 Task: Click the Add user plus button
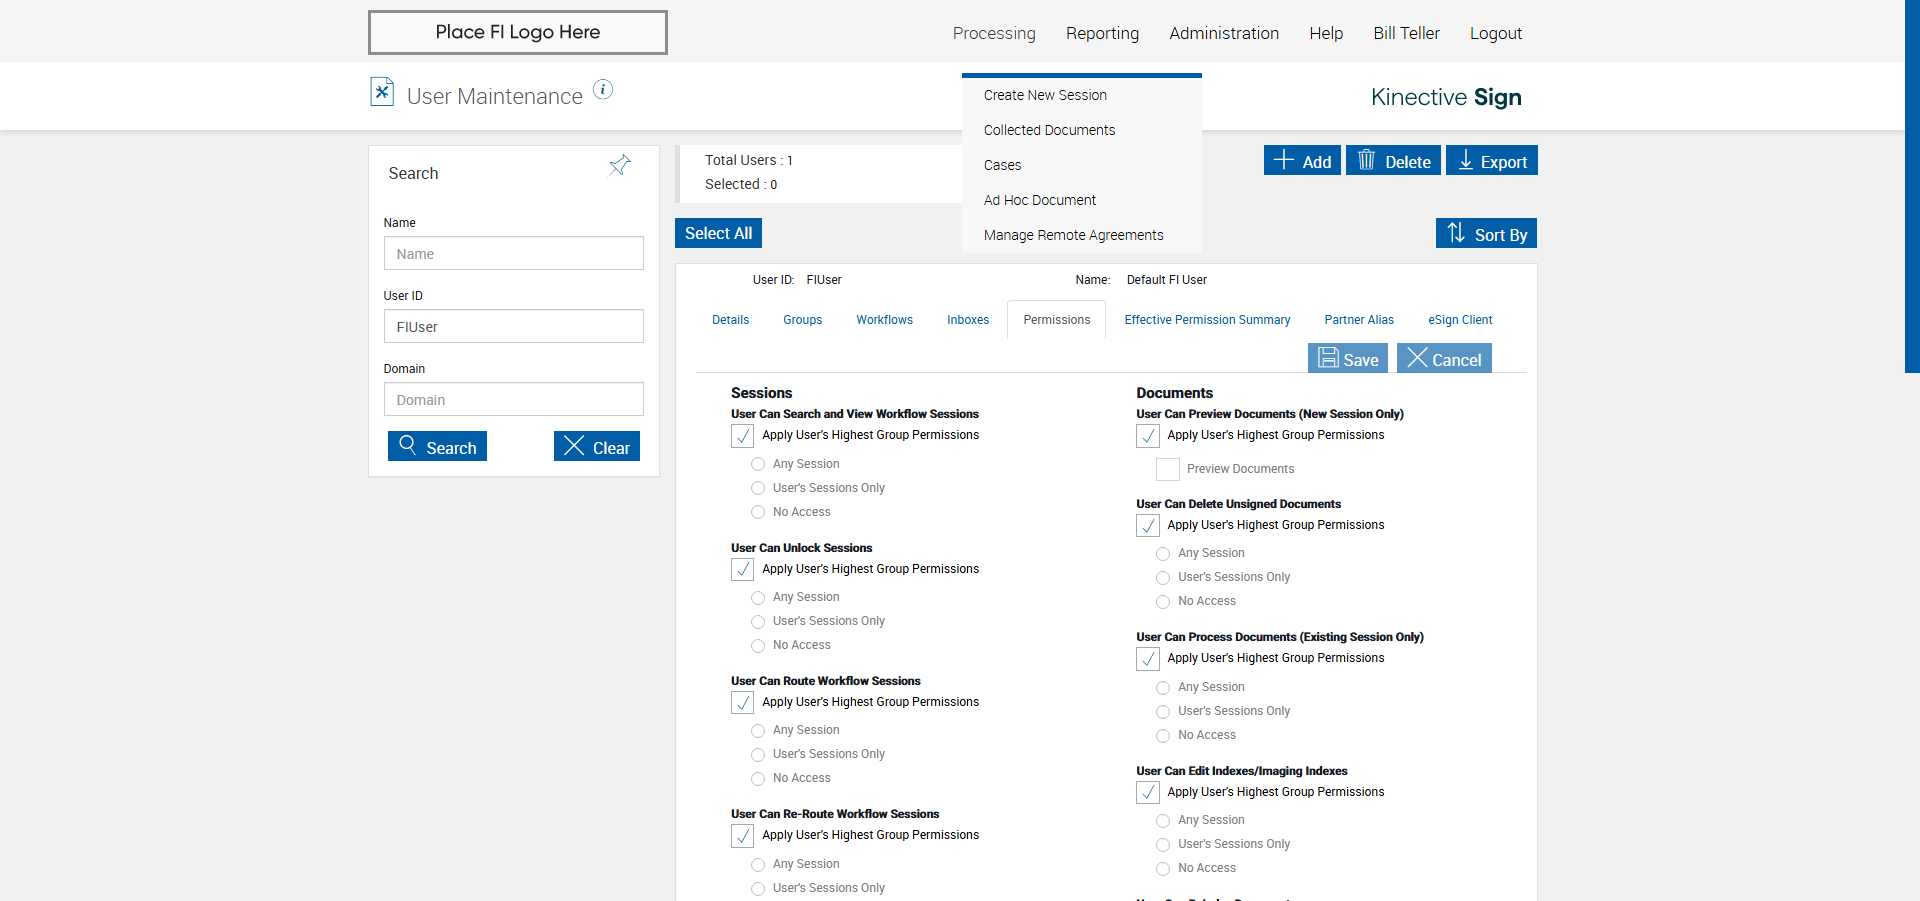[1302, 161]
